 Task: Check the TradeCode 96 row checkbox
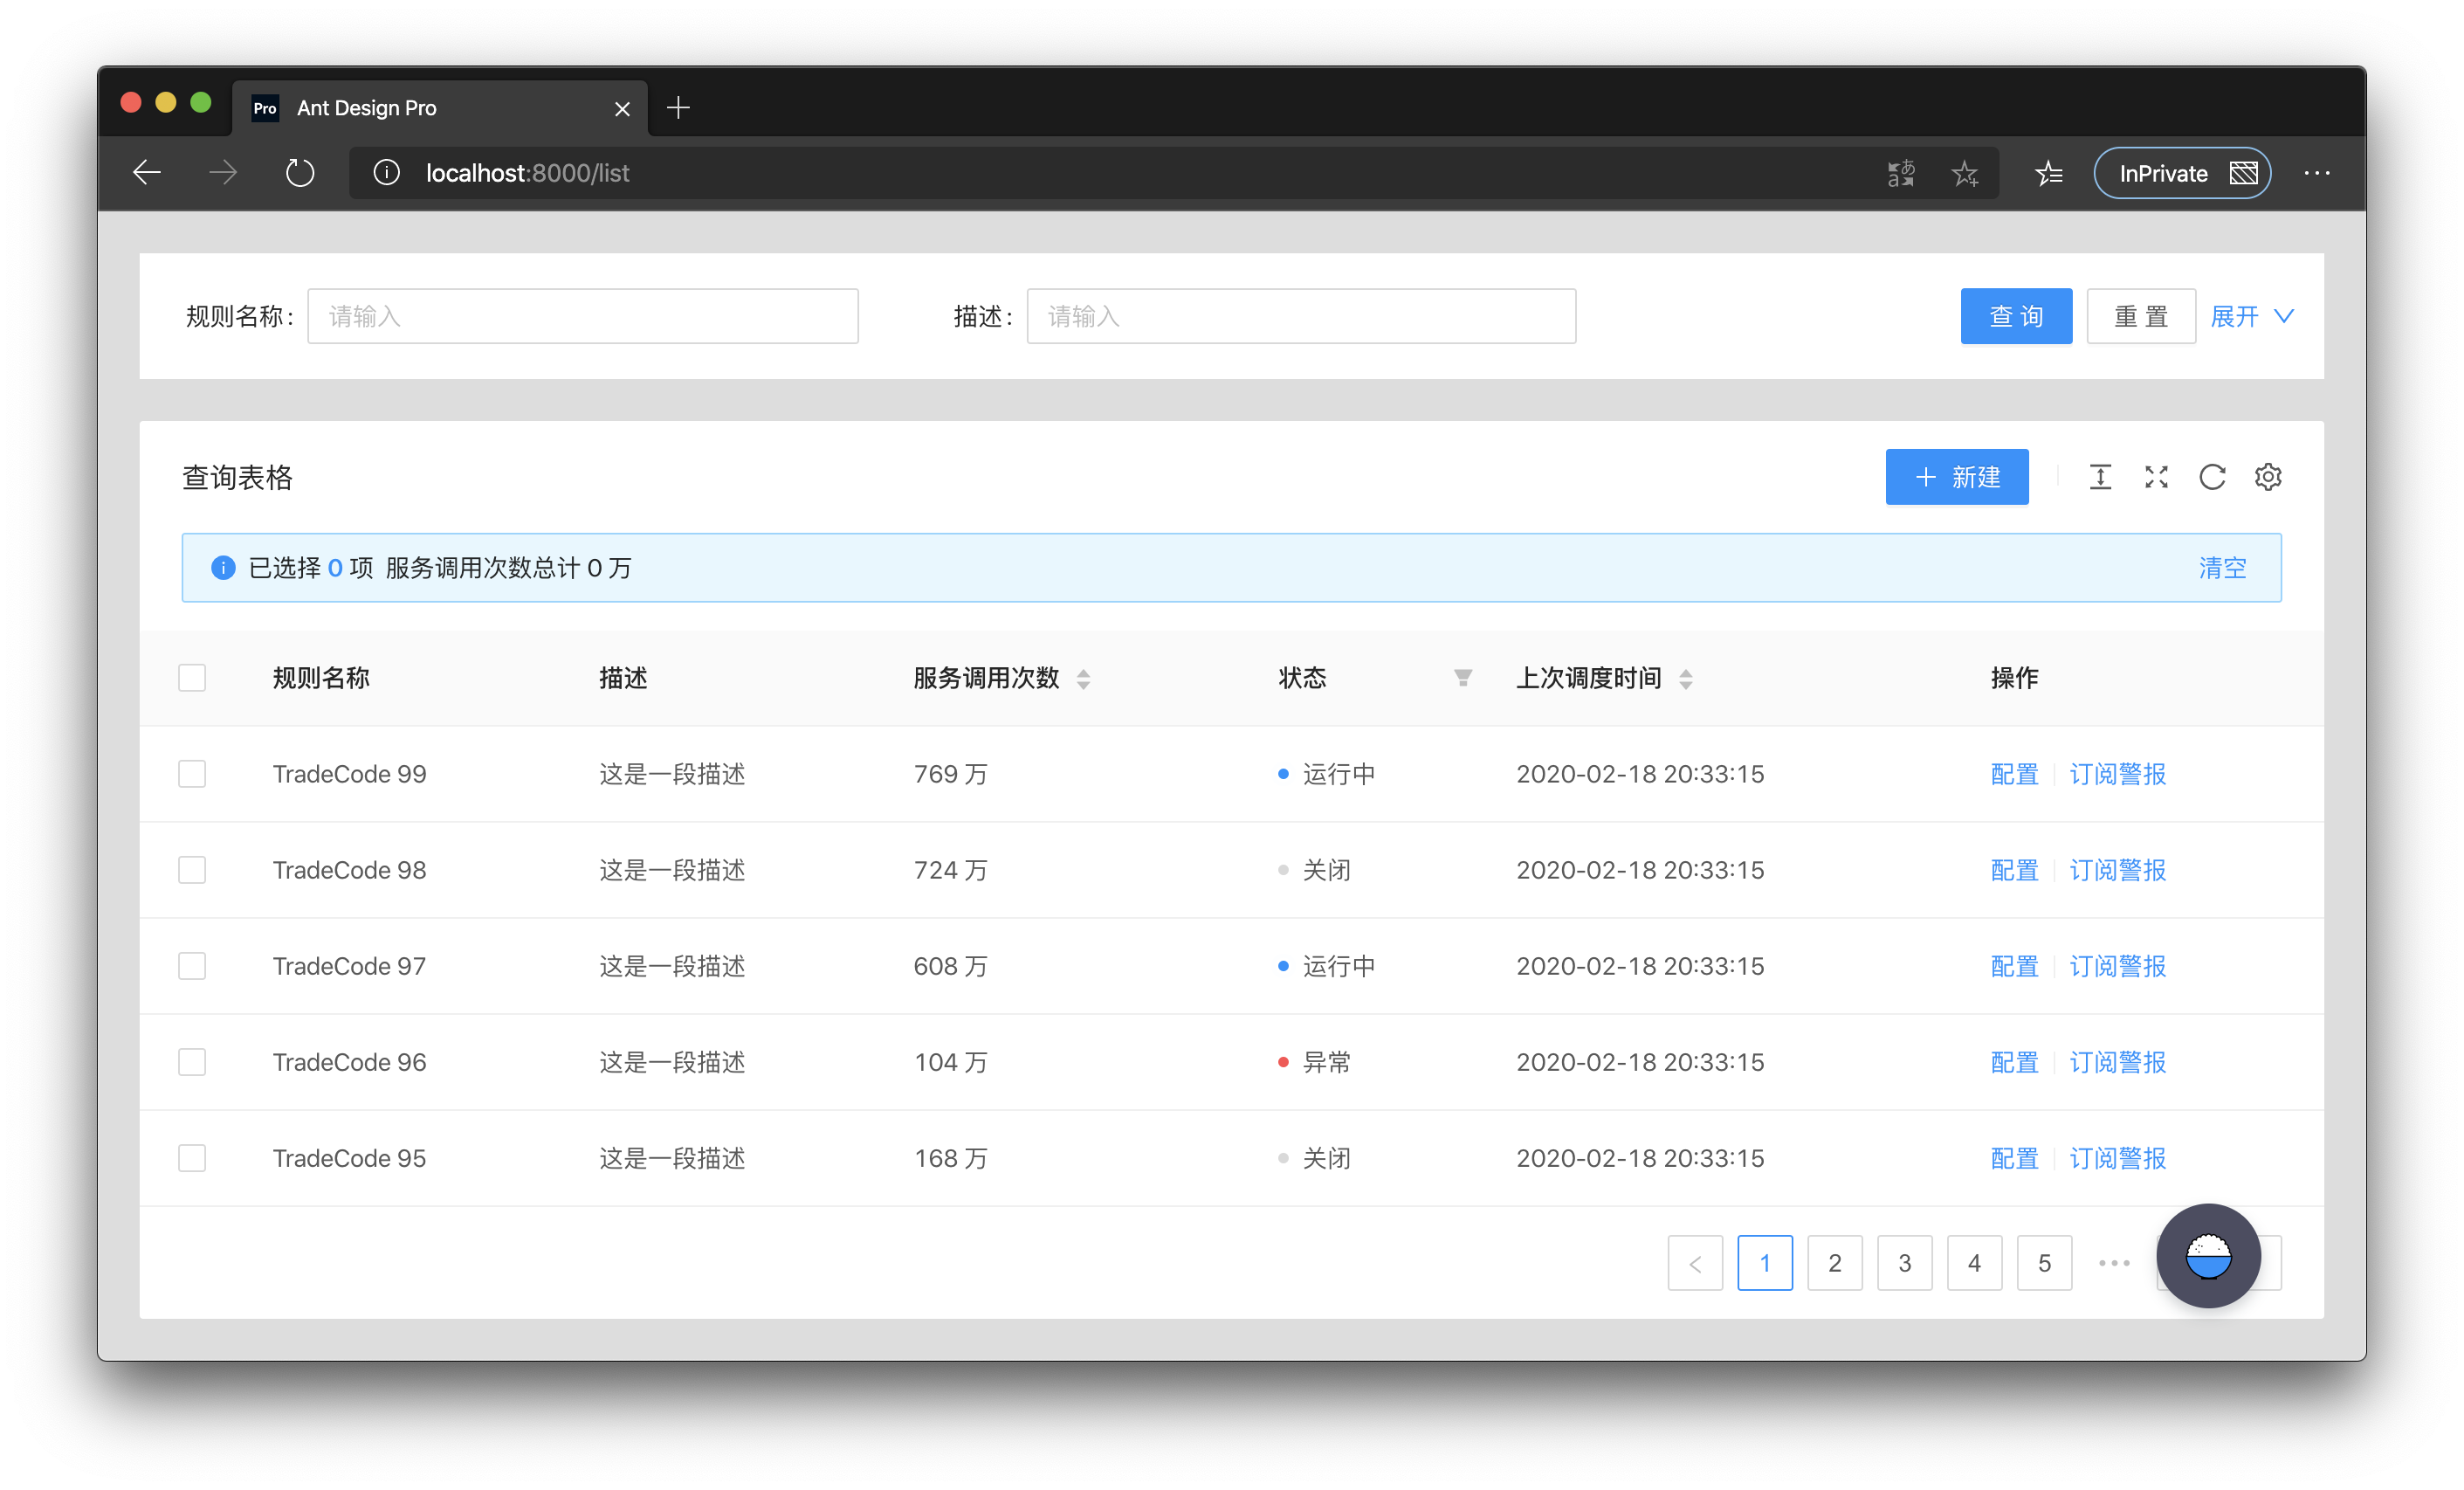click(192, 1062)
